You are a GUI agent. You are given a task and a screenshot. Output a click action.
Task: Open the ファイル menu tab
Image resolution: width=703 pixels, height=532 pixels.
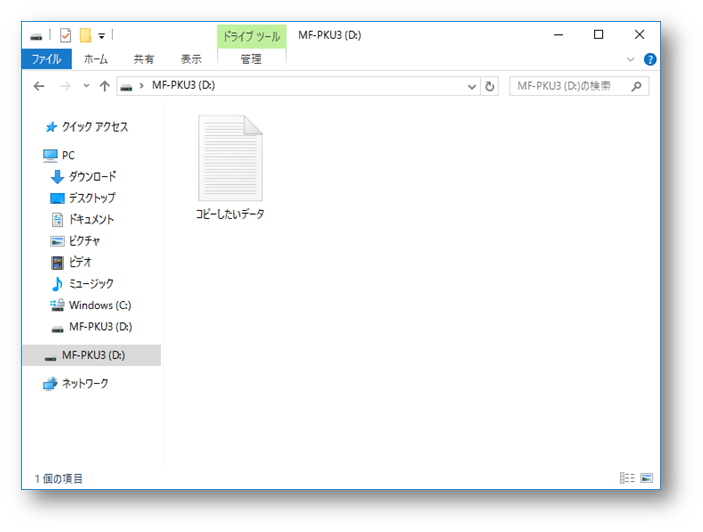47,59
